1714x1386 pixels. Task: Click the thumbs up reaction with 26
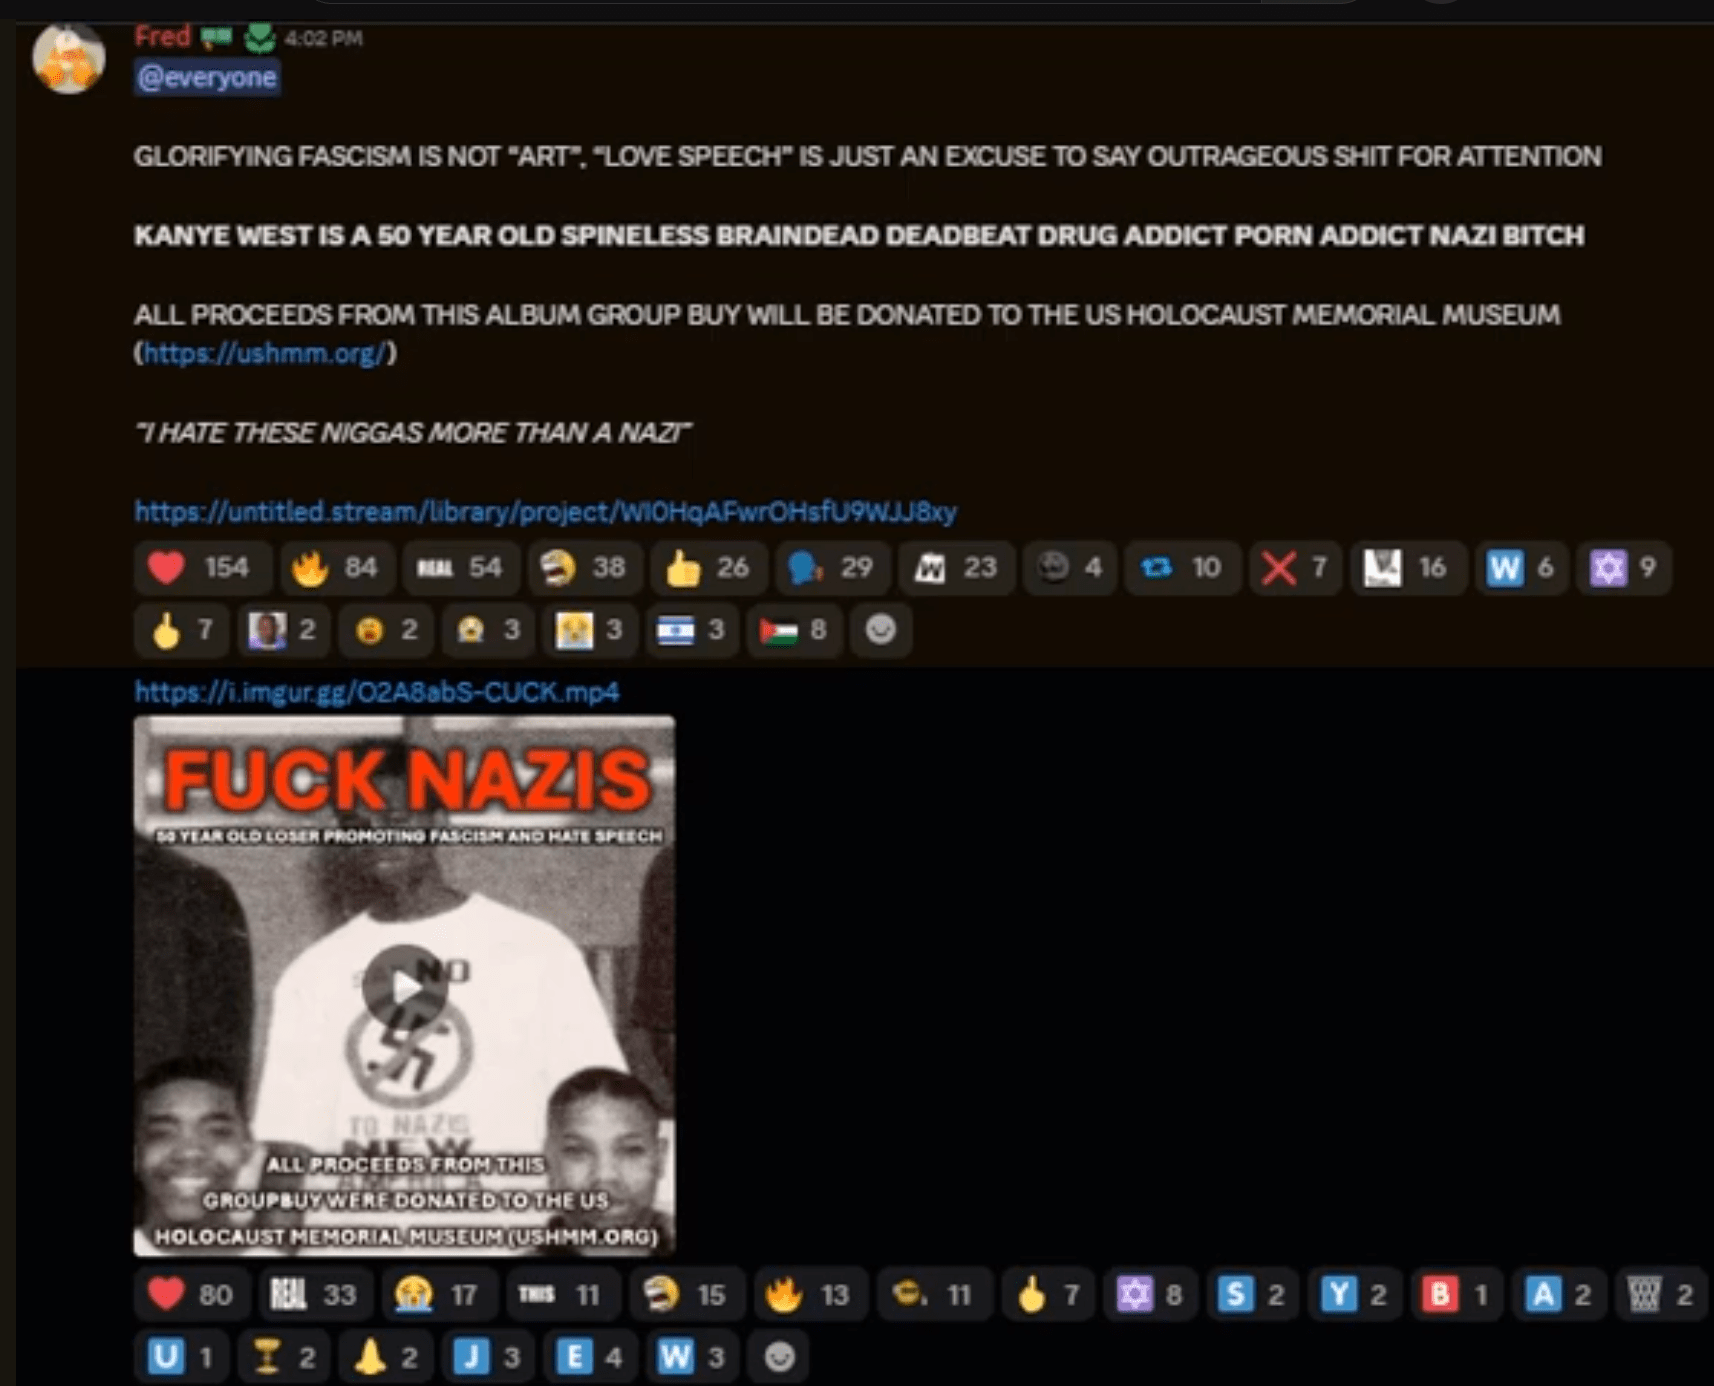coord(709,568)
